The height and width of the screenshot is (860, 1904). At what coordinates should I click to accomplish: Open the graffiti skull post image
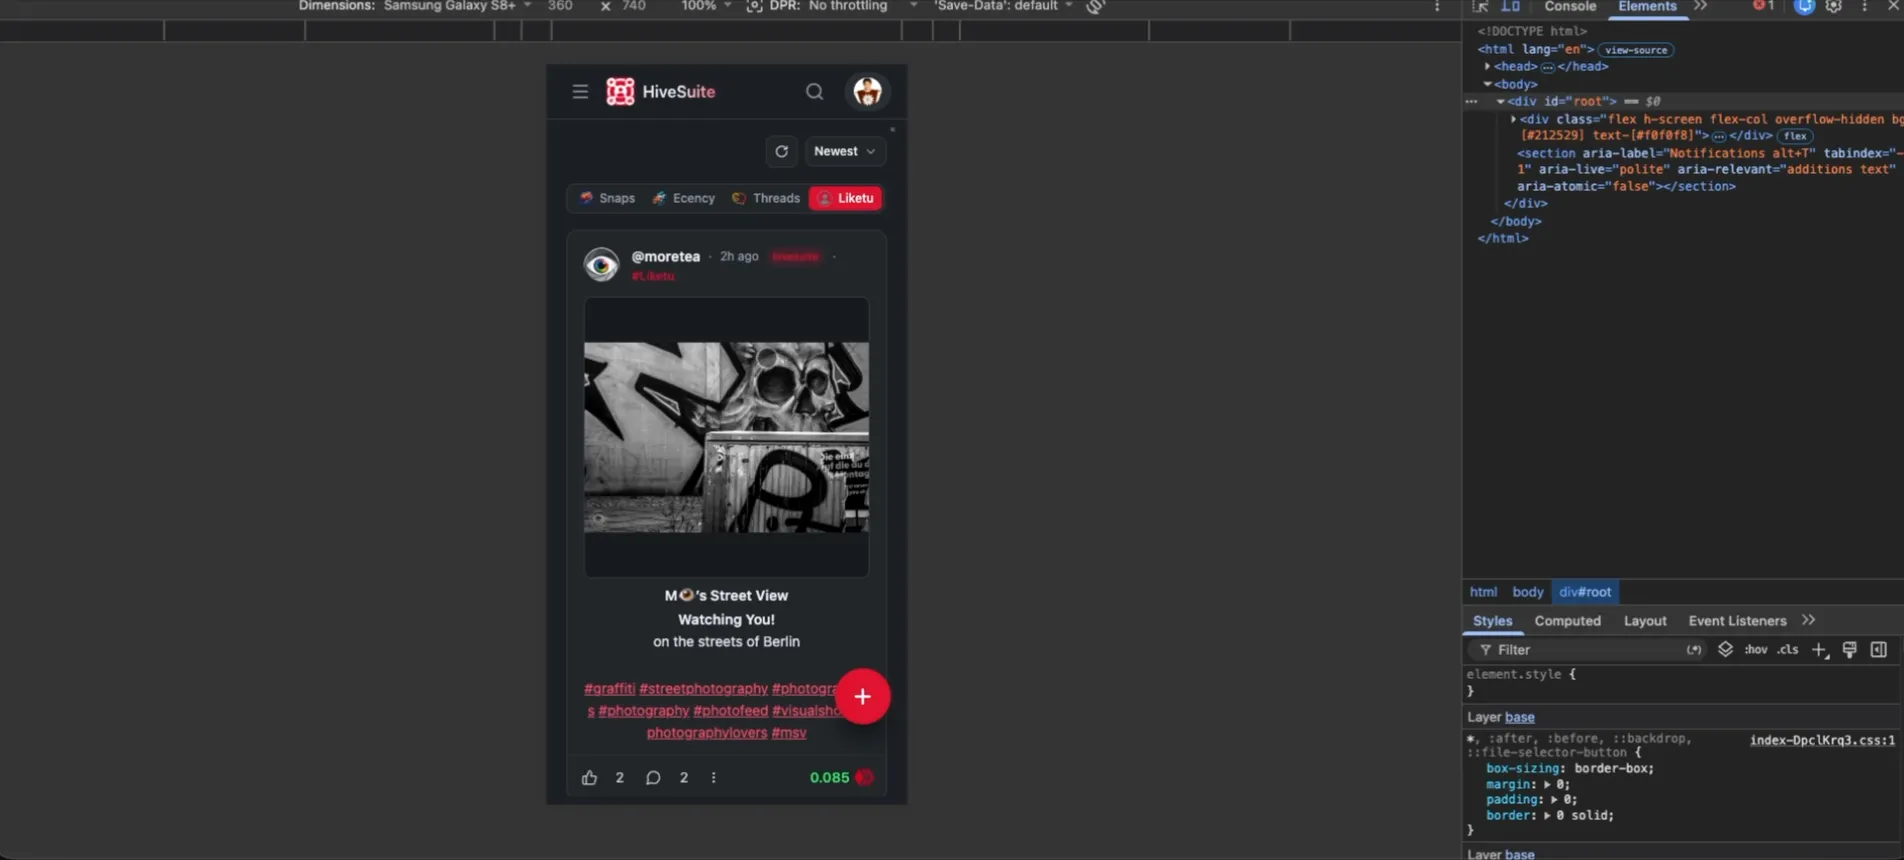pos(727,437)
